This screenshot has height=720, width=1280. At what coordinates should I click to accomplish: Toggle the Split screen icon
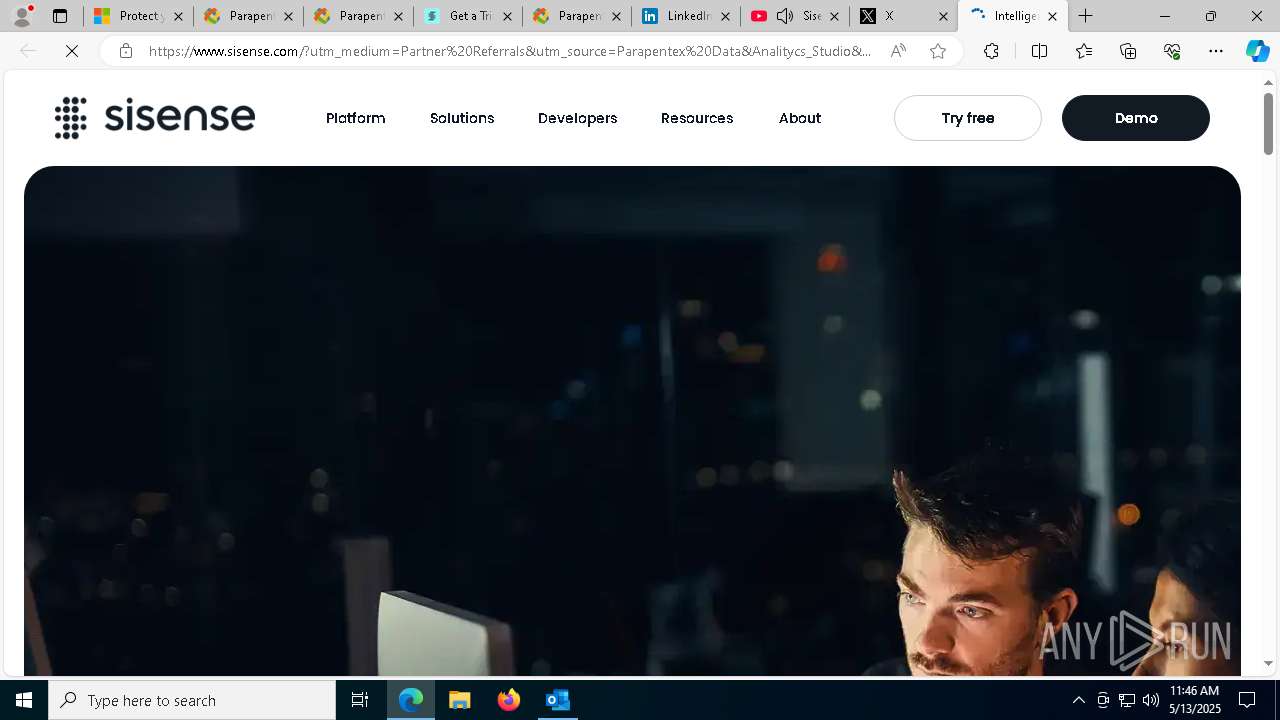1039,51
